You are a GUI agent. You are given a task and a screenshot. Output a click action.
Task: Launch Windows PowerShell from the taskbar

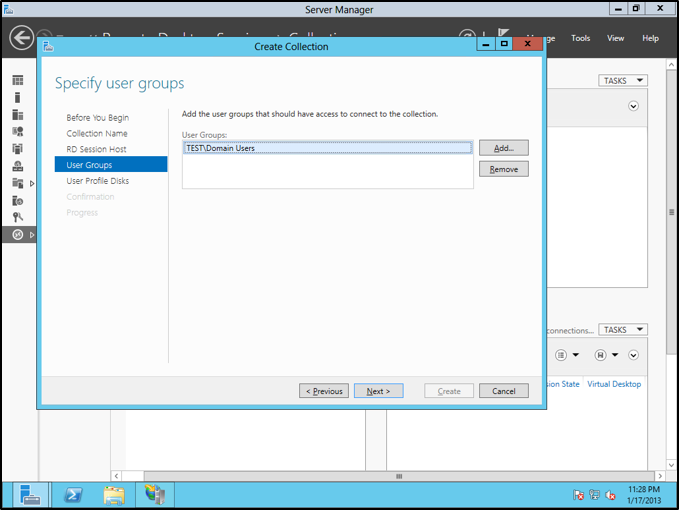tap(73, 494)
